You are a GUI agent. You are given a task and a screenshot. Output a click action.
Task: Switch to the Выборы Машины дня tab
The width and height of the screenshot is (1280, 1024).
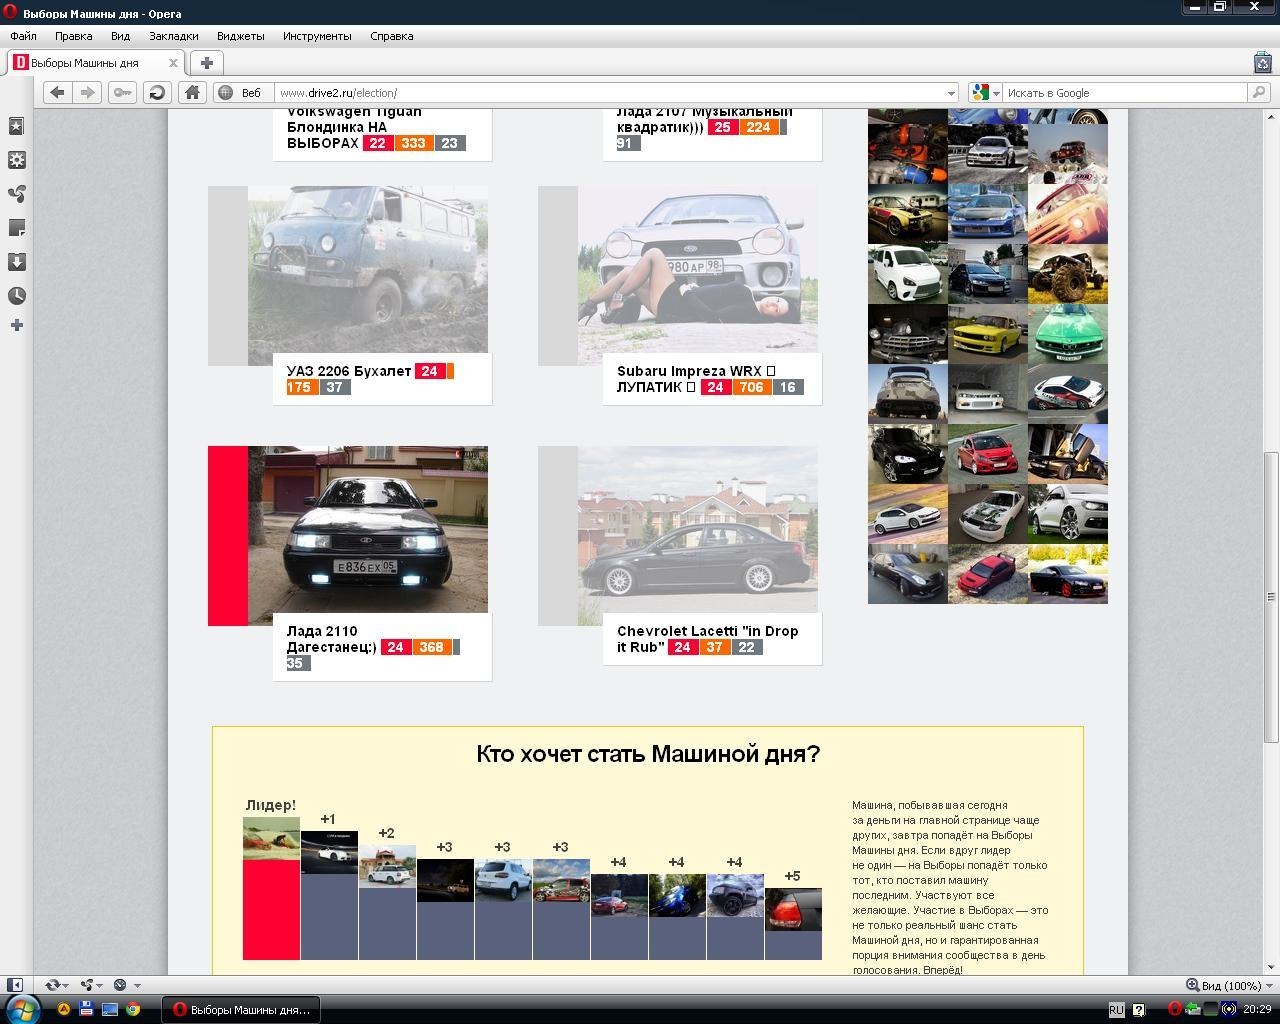(x=94, y=62)
